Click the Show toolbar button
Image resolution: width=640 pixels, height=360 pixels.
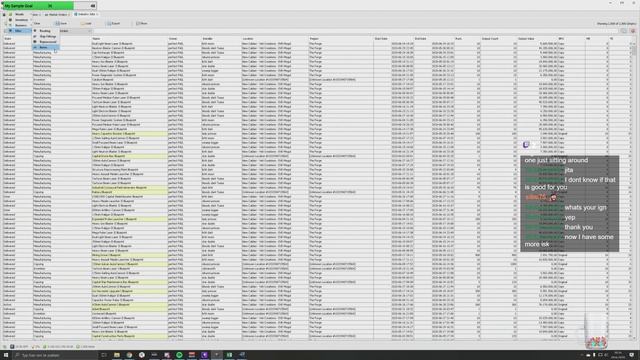pyautogui.click(x=142, y=24)
